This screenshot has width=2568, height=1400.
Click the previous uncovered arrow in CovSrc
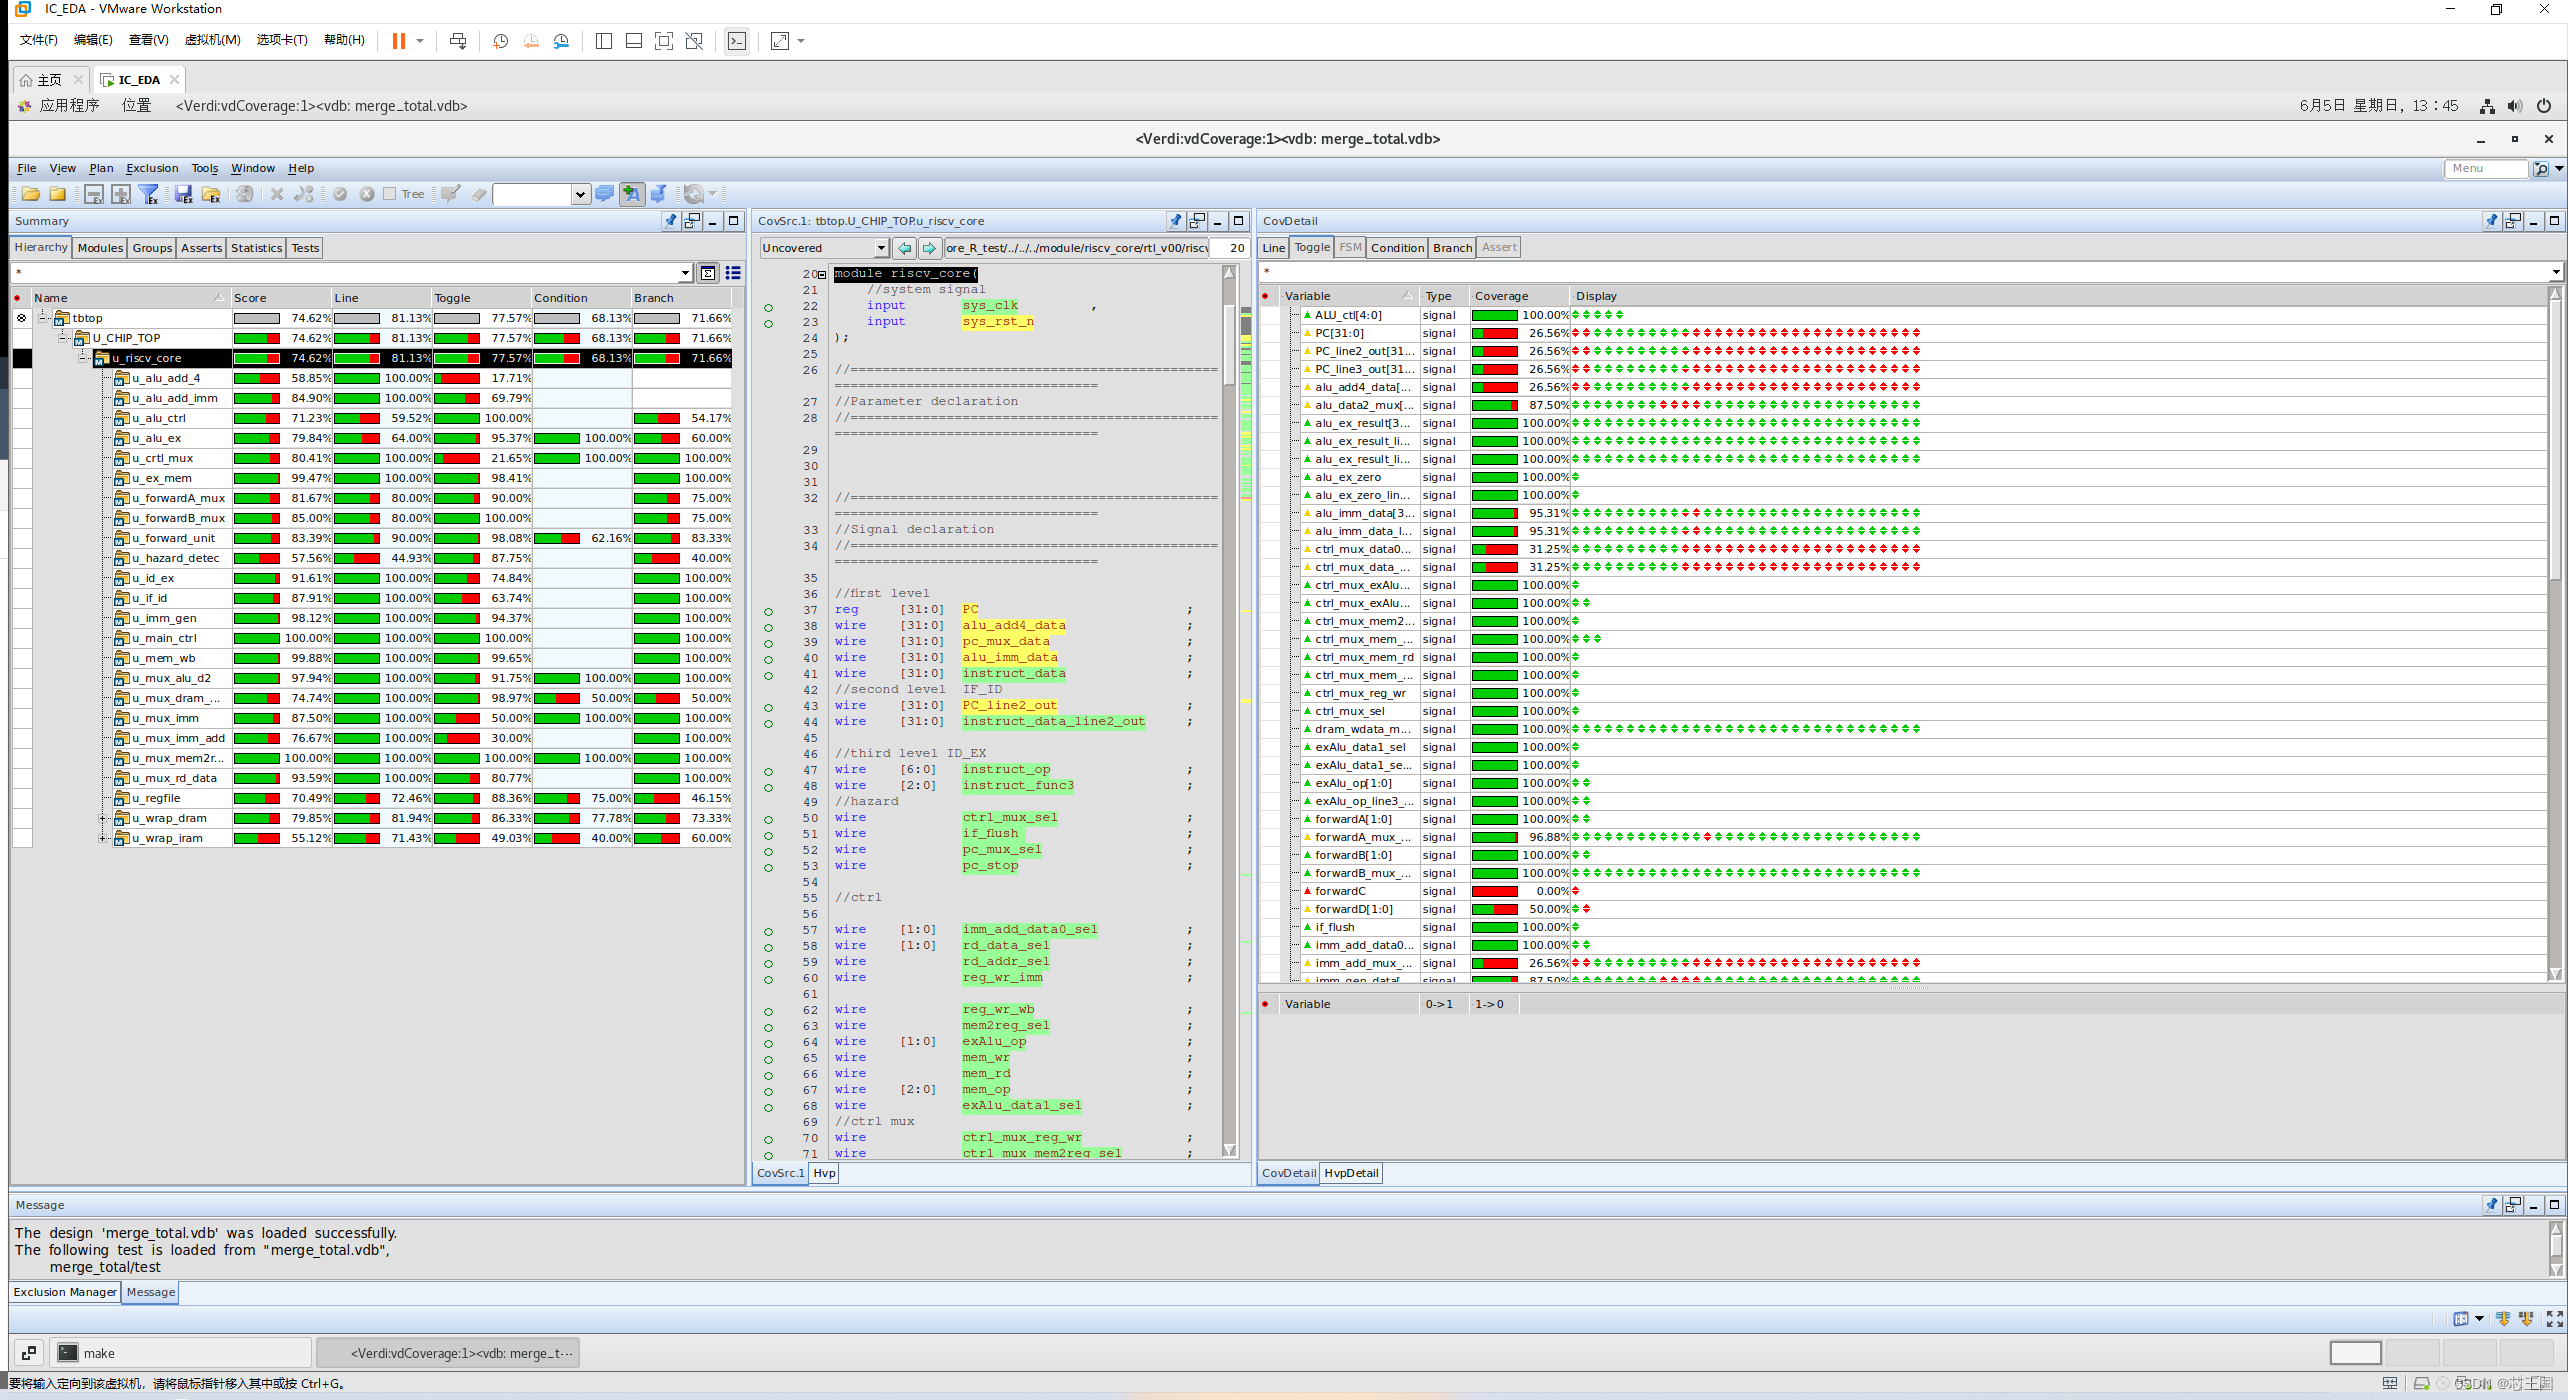coord(905,248)
